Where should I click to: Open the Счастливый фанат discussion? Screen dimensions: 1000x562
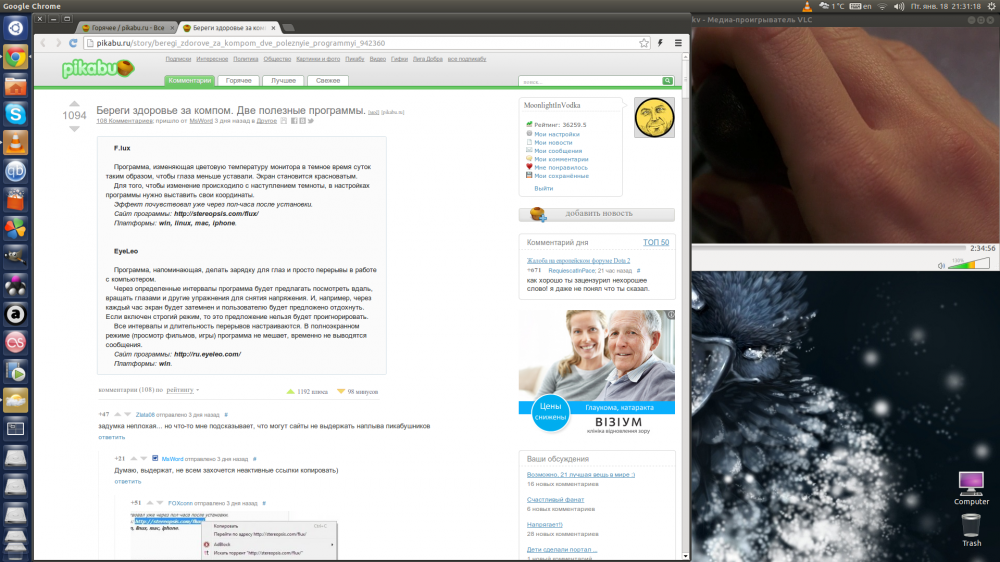(555, 499)
